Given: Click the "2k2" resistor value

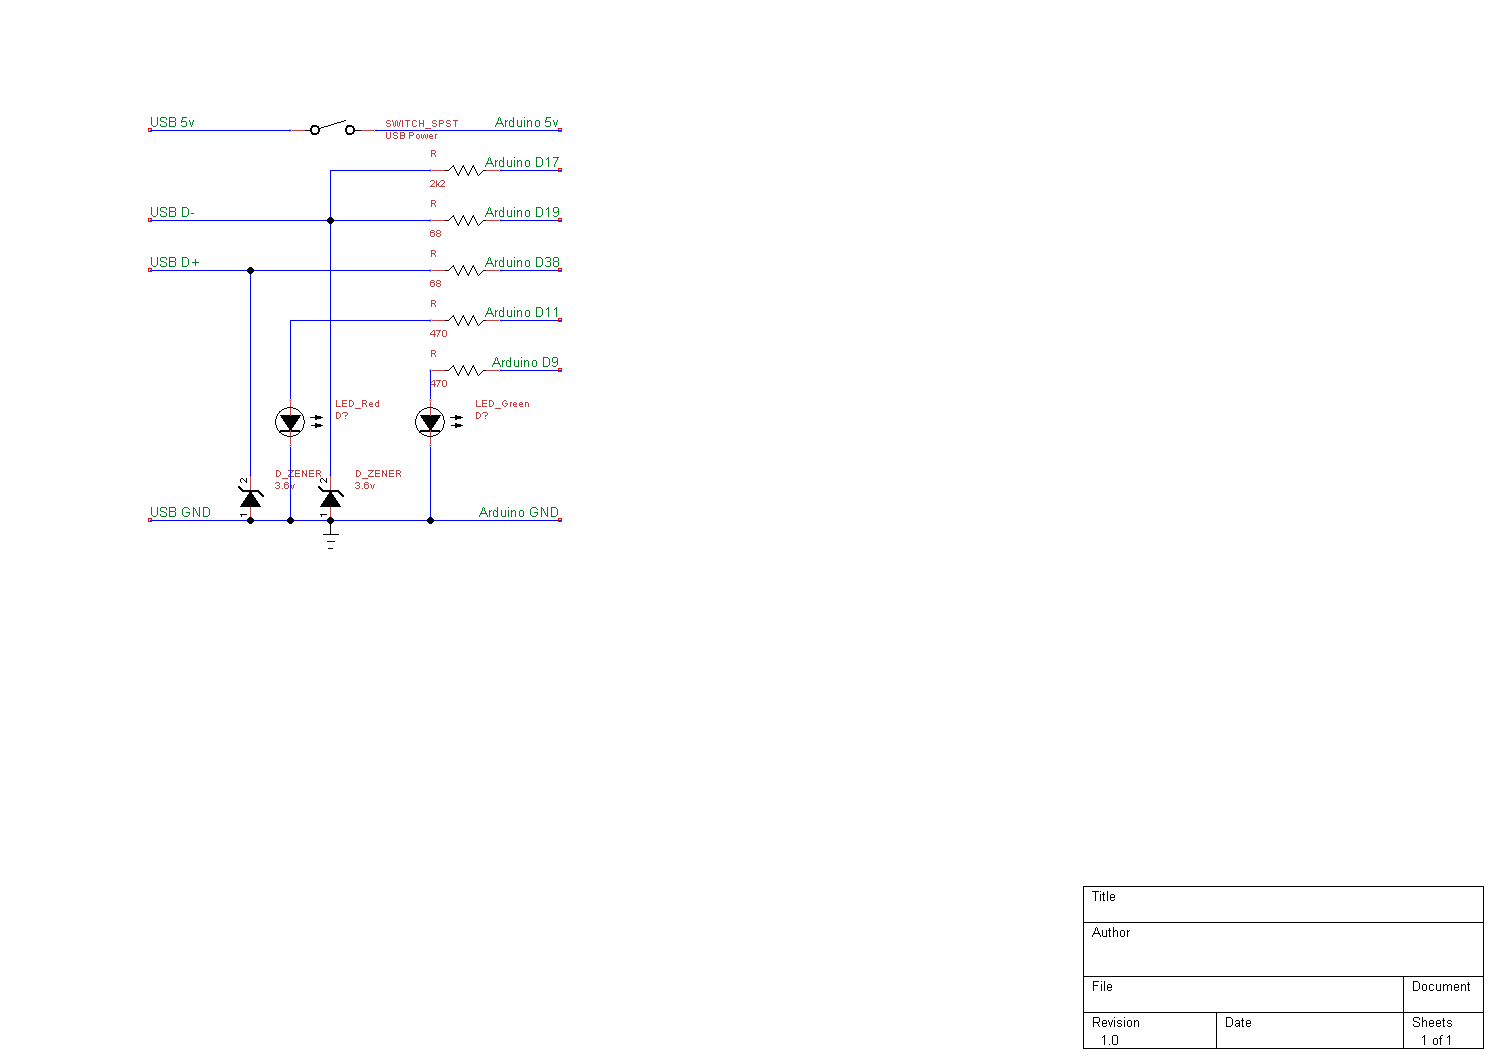Looking at the screenshot, I should (x=438, y=184).
